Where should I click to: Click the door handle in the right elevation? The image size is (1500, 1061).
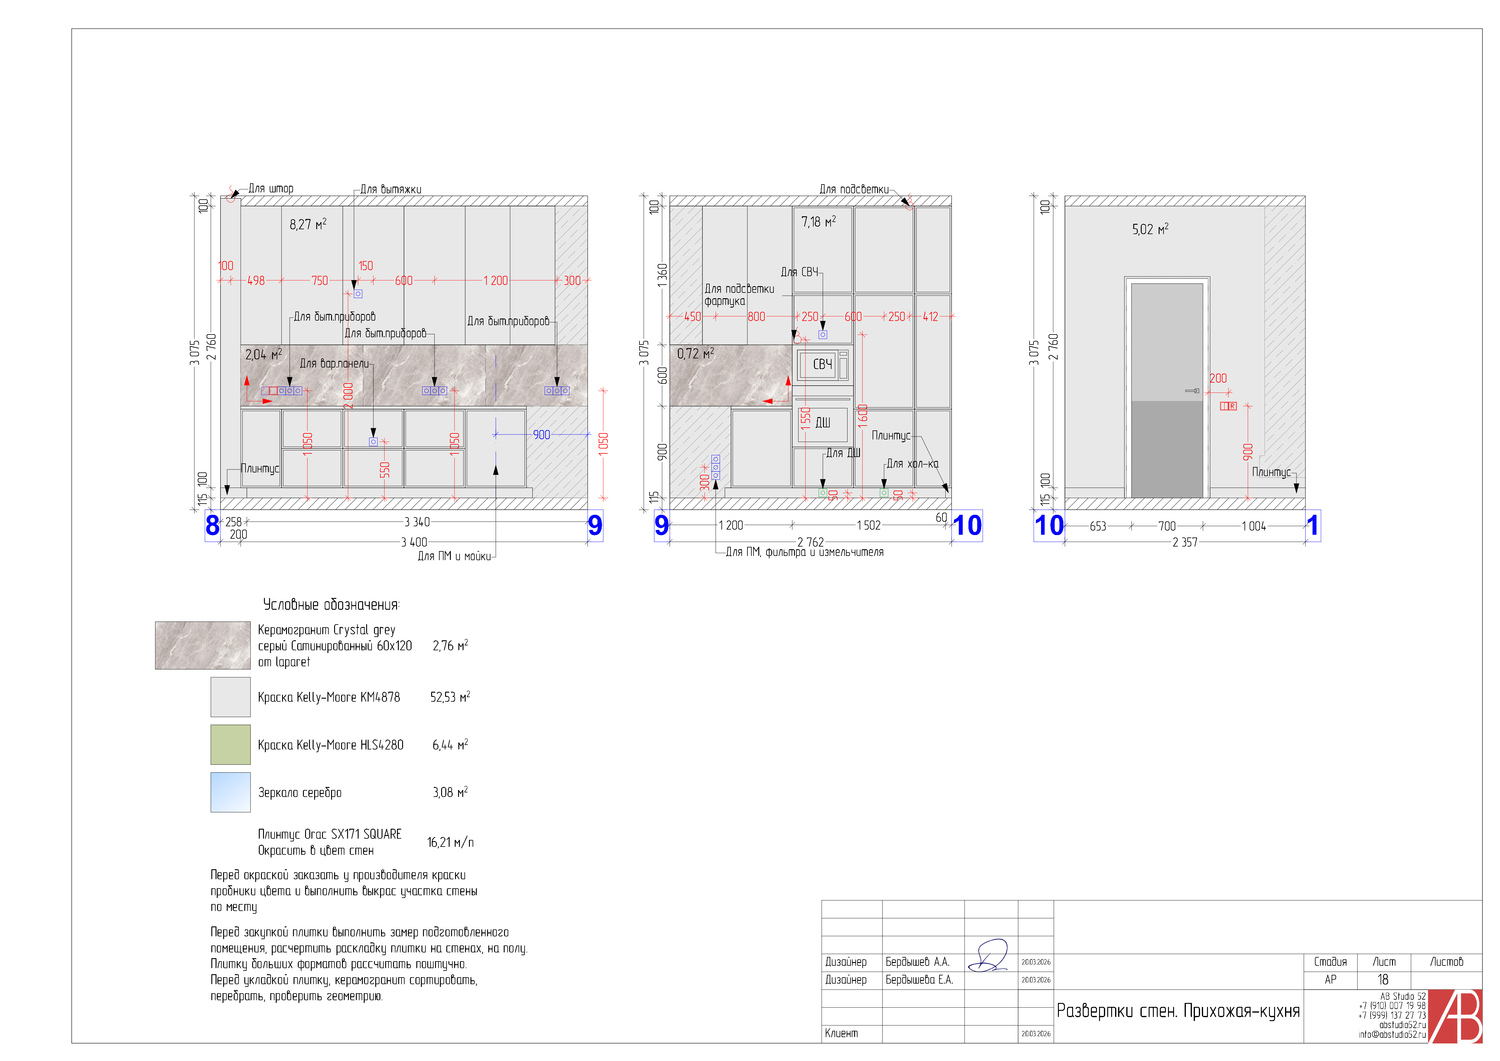click(x=1192, y=391)
